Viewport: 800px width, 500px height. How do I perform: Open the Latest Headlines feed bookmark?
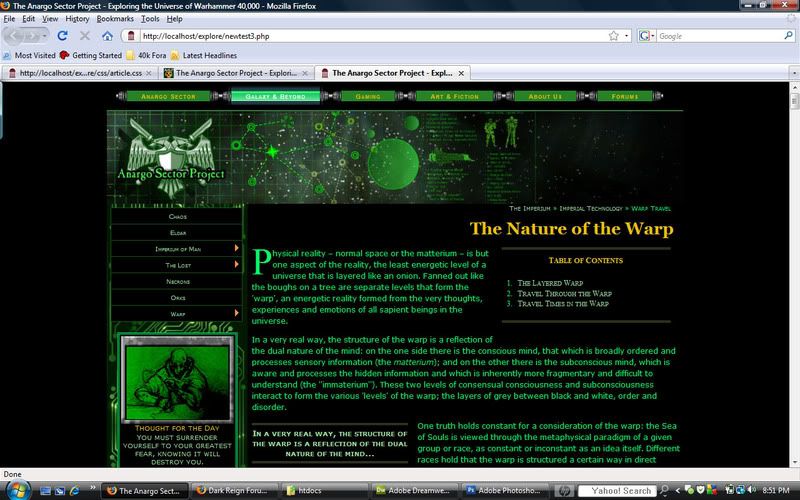(204, 55)
